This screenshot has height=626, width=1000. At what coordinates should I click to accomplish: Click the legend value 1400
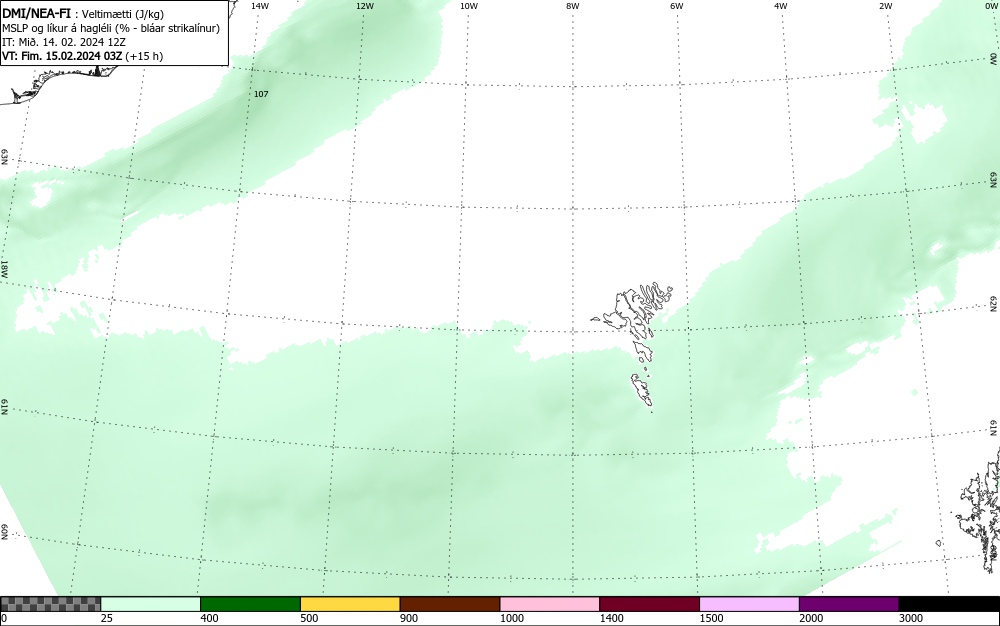pyautogui.click(x=611, y=618)
